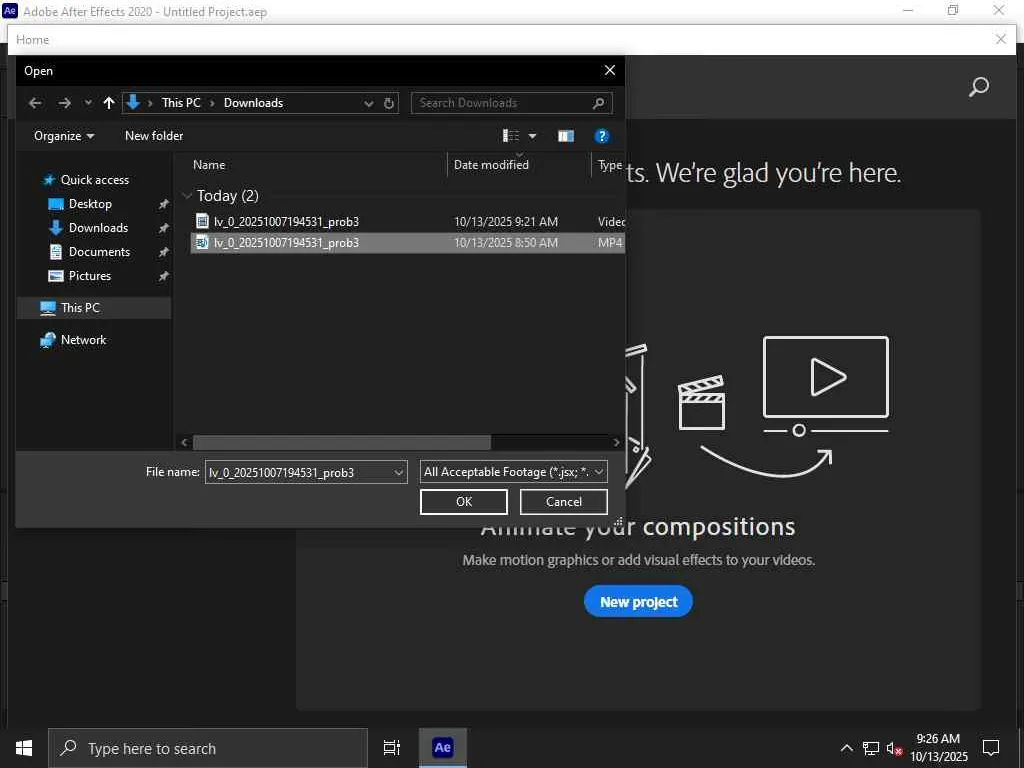Go up one folder level
1024x768 pixels.
[x=108, y=103]
